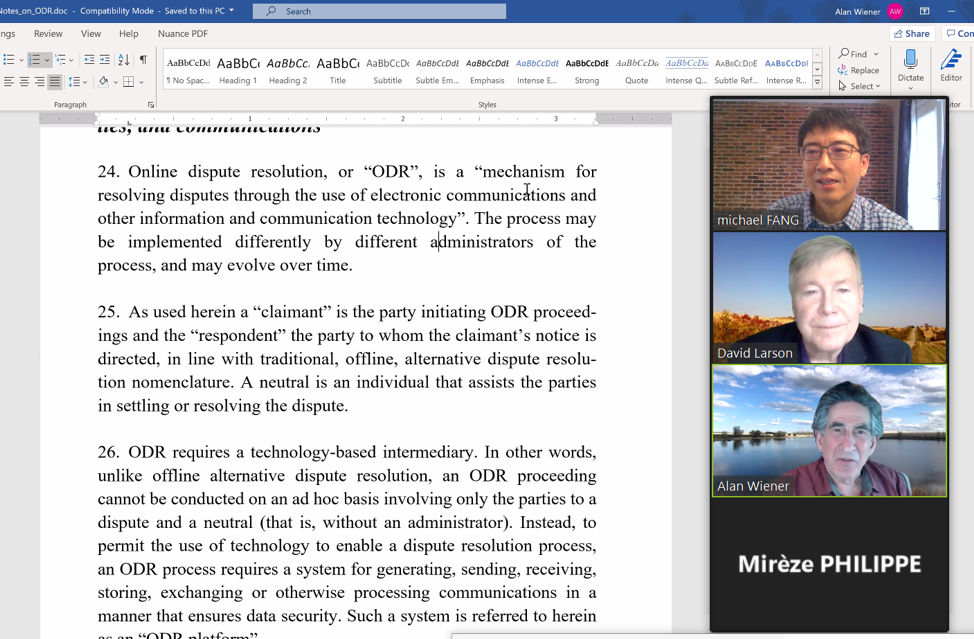
Task: Sort text A to Z
Action: tap(124, 60)
